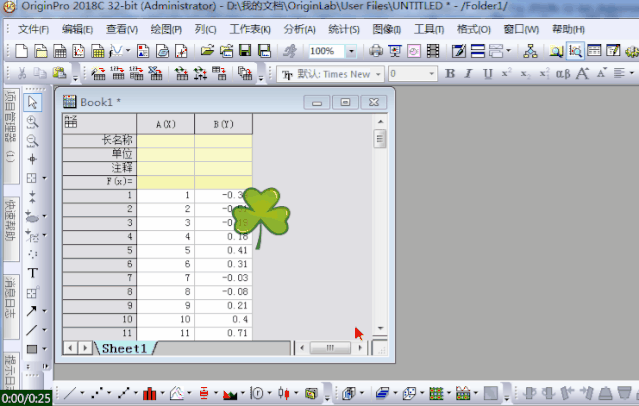Open the 绘图(P) menu
The width and height of the screenshot is (639, 406).
(165, 29)
